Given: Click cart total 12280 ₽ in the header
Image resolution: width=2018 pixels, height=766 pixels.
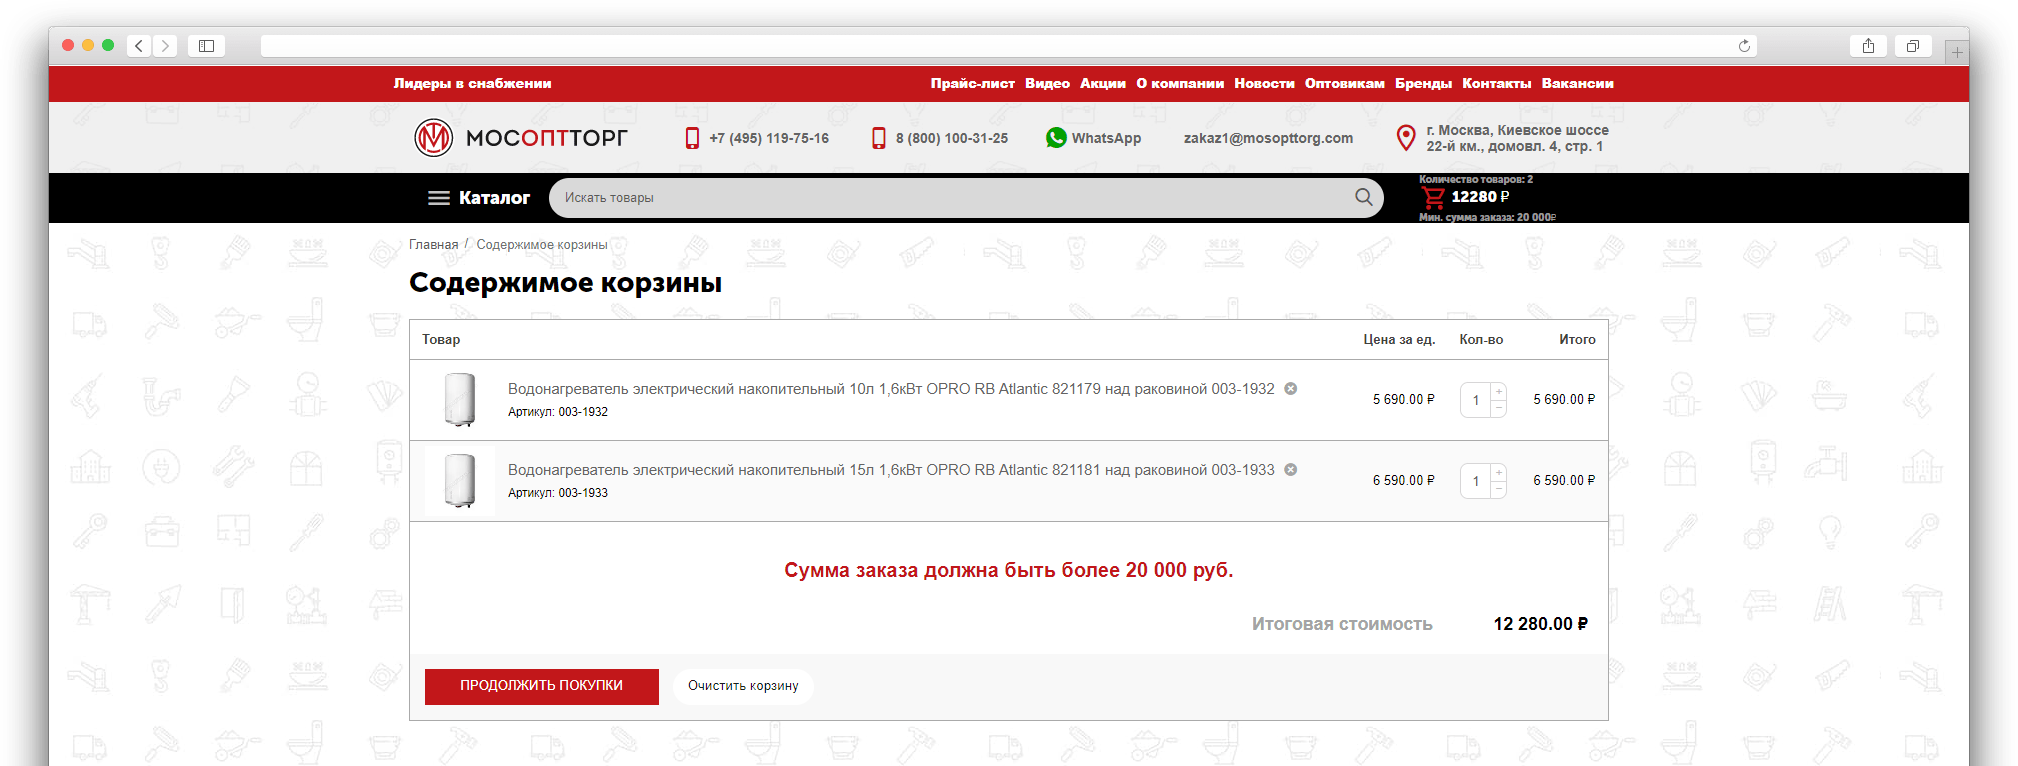Looking at the screenshot, I should point(1480,197).
